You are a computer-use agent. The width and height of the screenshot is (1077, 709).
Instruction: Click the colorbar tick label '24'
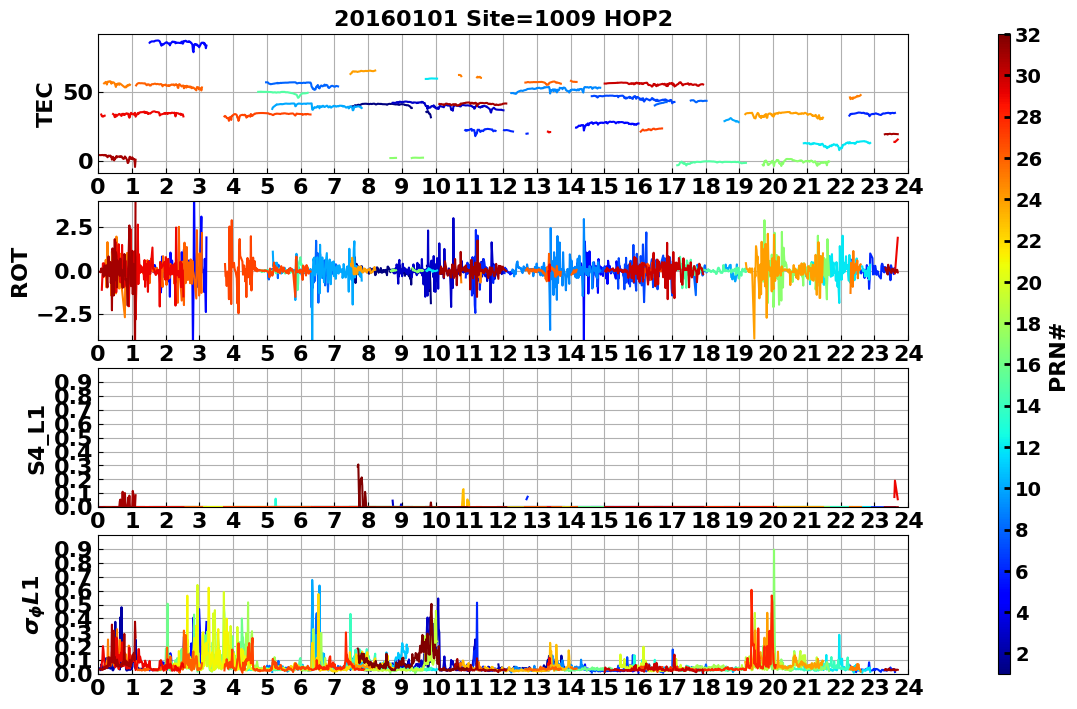coord(1028,200)
